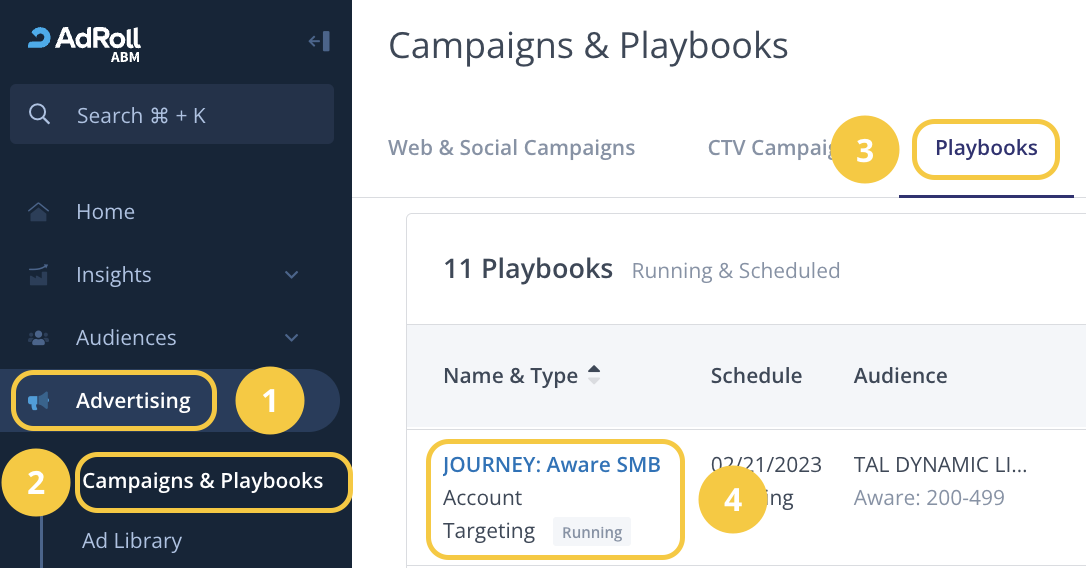1086x568 pixels.
Task: Click the TAL DYNAMIC LI... audience entry
Action: [940, 465]
